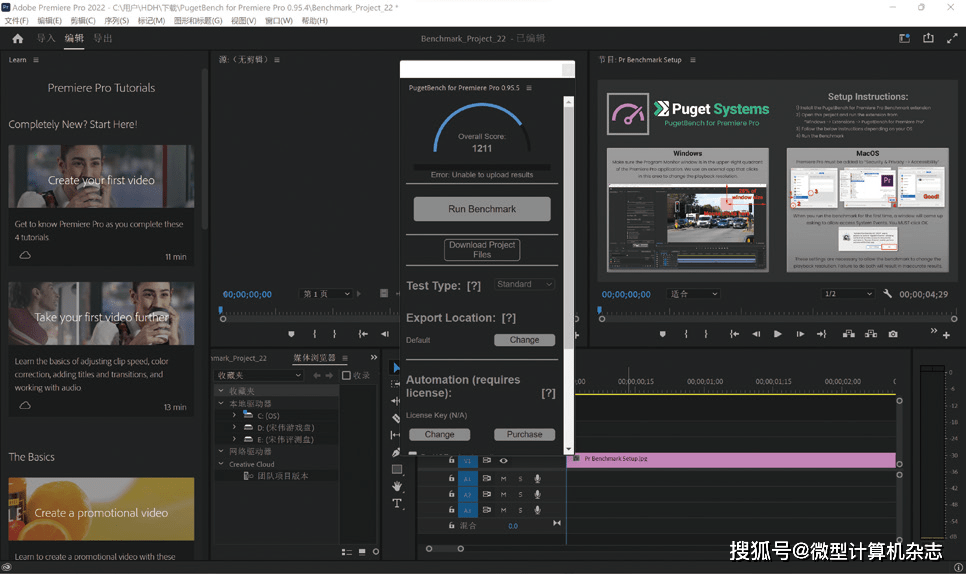966x574 pixels.
Task: Mark Out point in Program Monitor
Action: pyautogui.click(x=706, y=334)
